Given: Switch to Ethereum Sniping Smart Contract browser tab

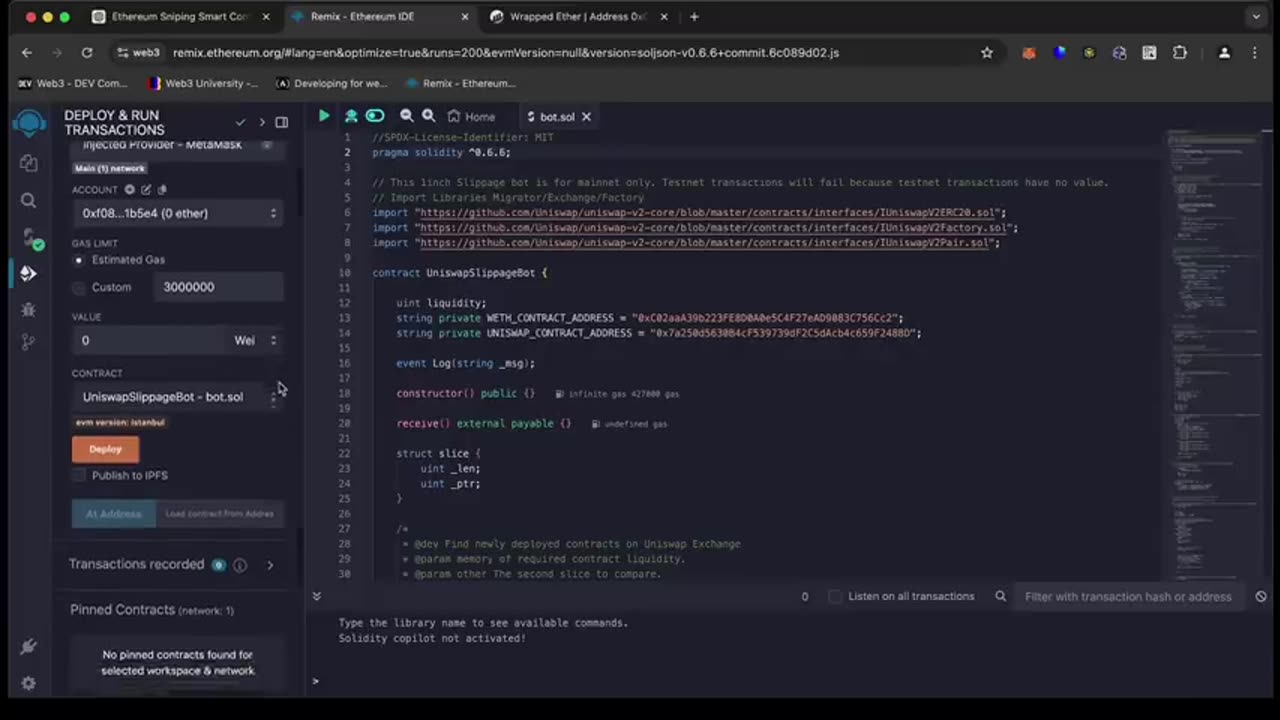Looking at the screenshot, I should click(x=179, y=17).
